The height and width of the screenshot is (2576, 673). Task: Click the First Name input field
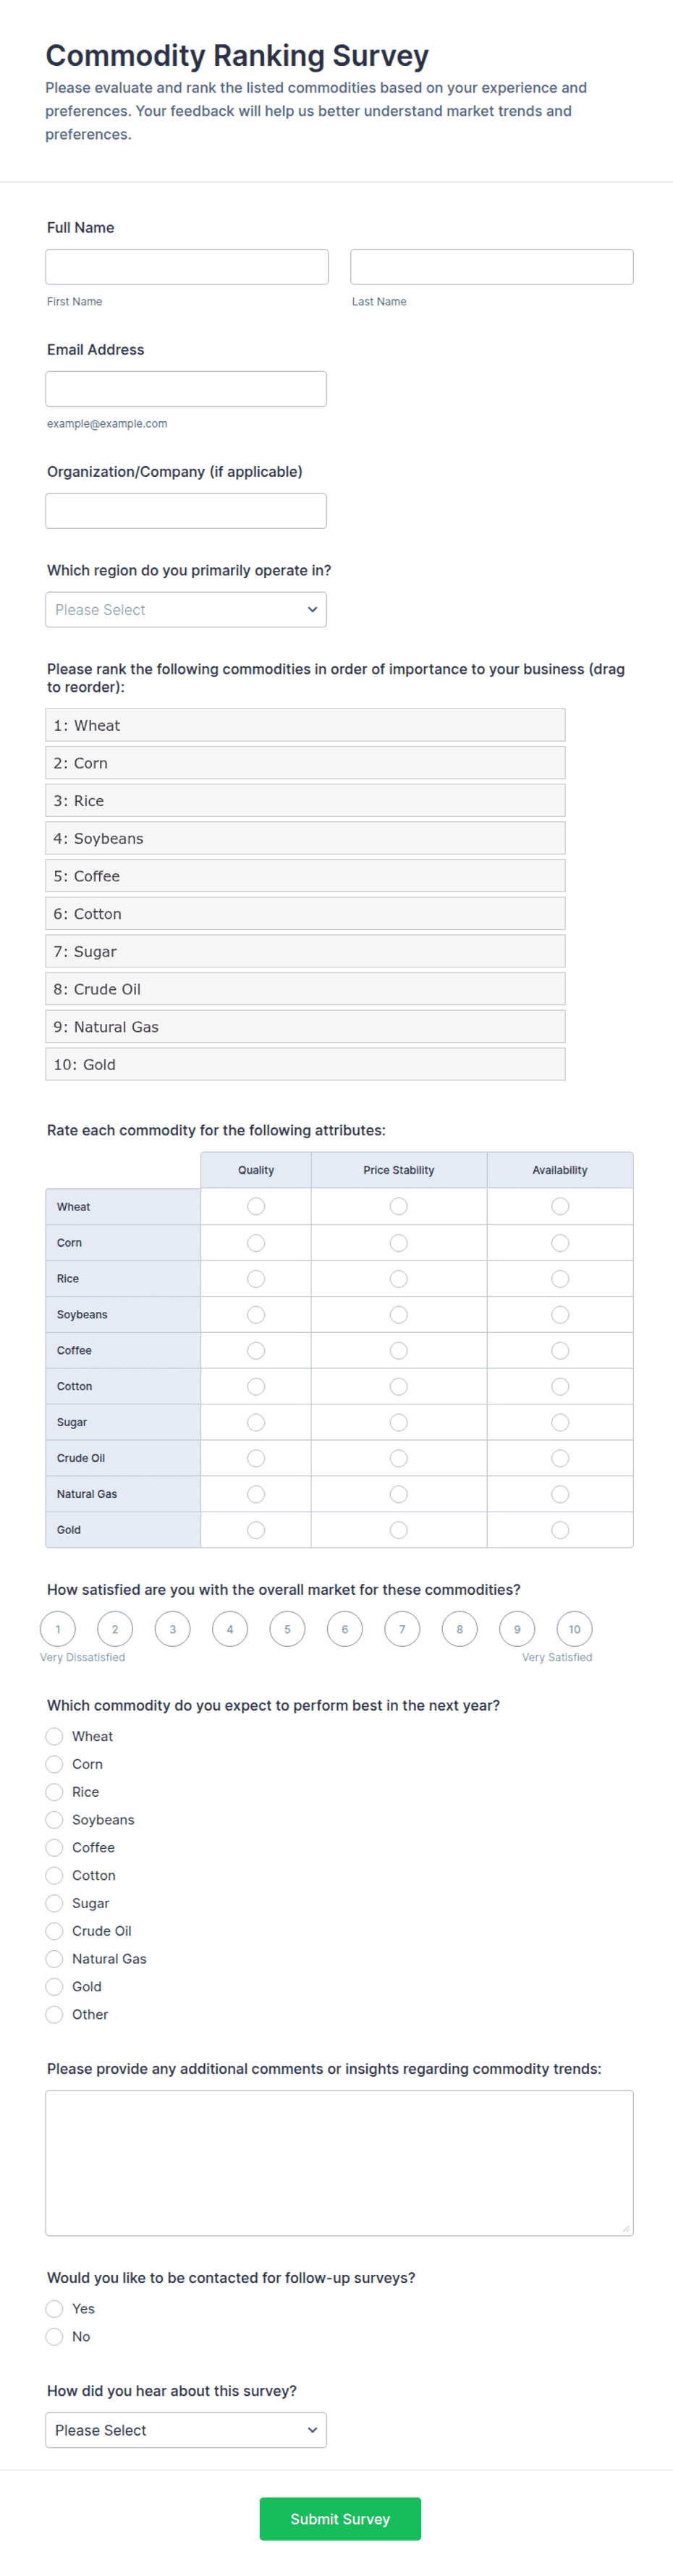[186, 267]
